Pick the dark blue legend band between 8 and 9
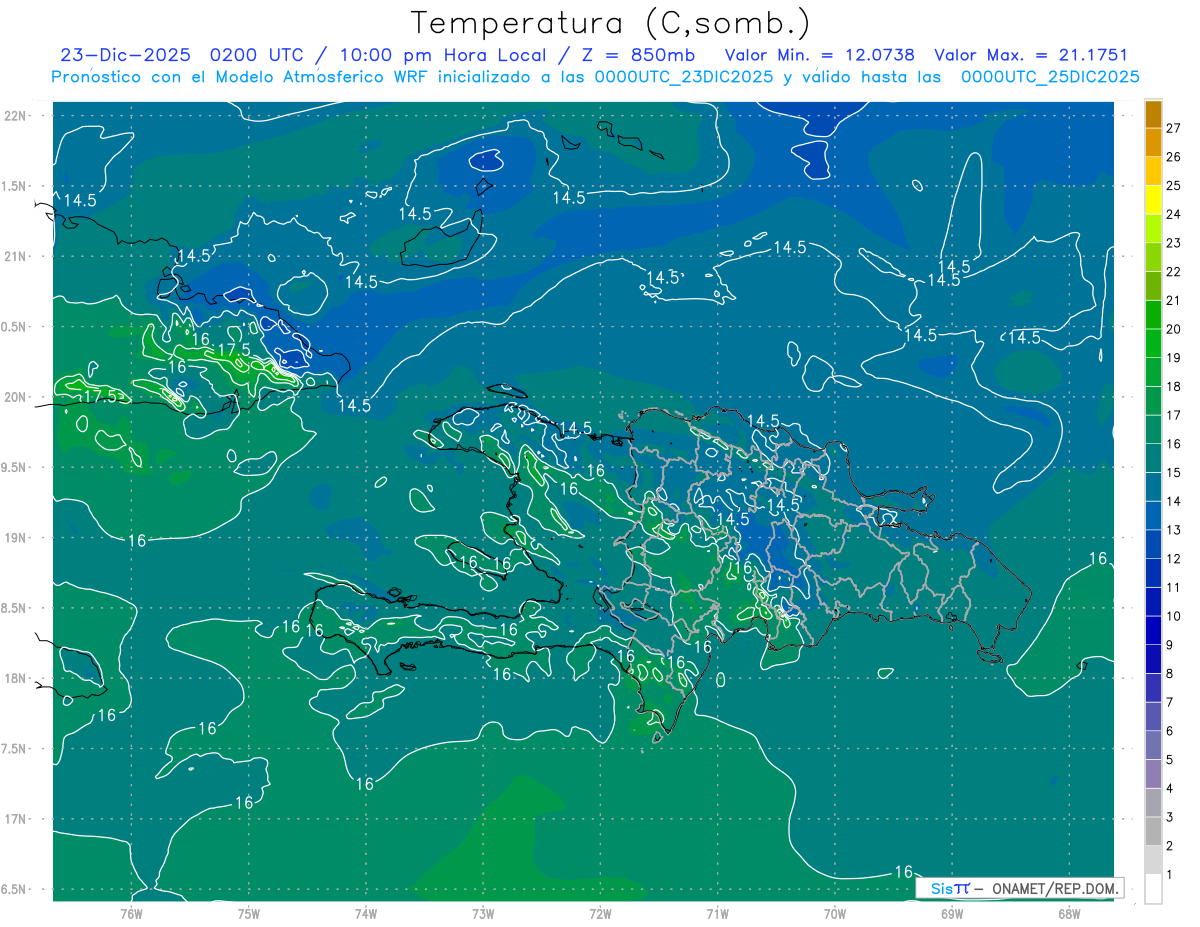This screenshot has height=927, width=1200. (x=1153, y=659)
